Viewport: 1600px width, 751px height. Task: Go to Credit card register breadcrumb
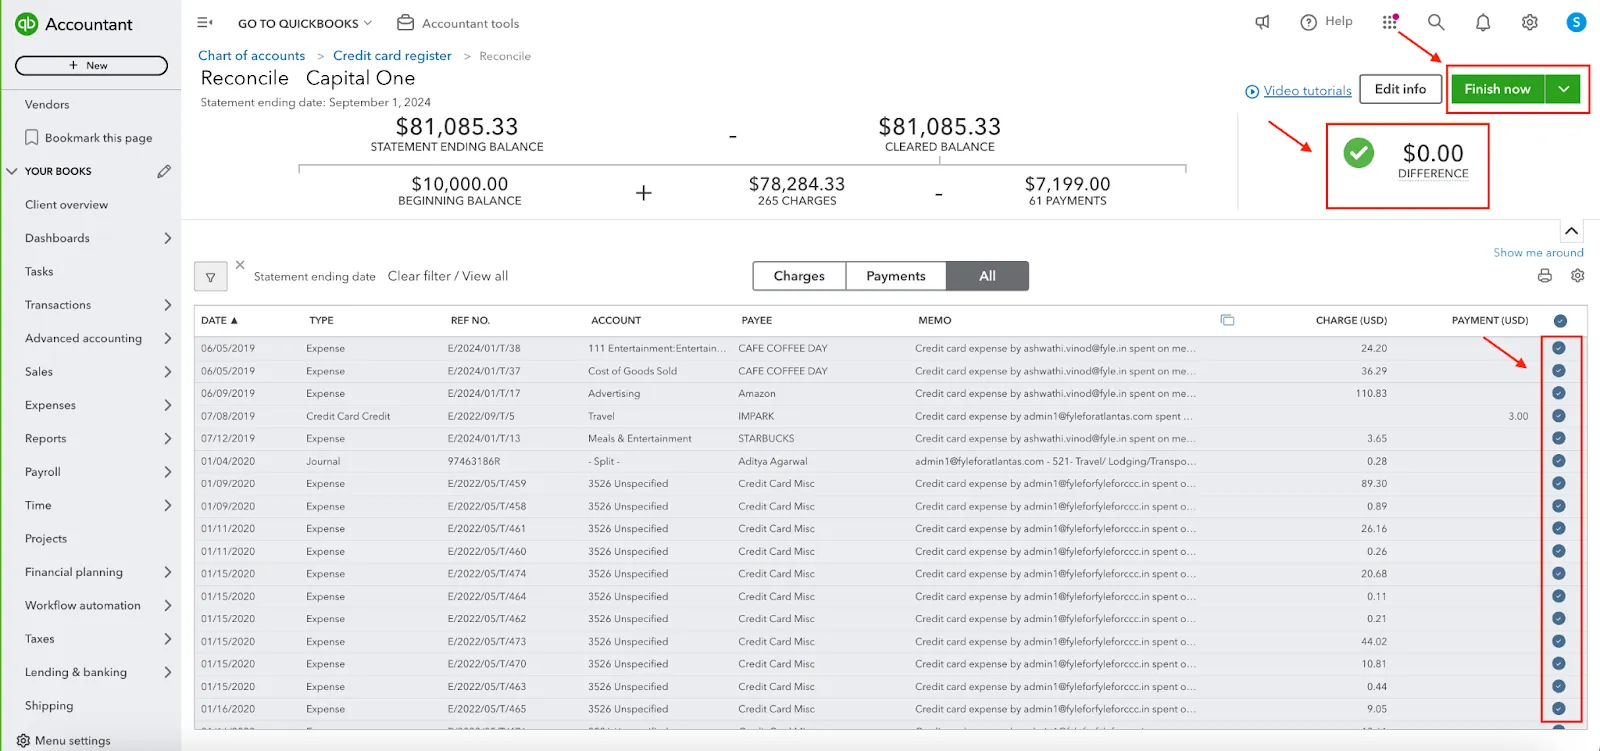click(392, 56)
